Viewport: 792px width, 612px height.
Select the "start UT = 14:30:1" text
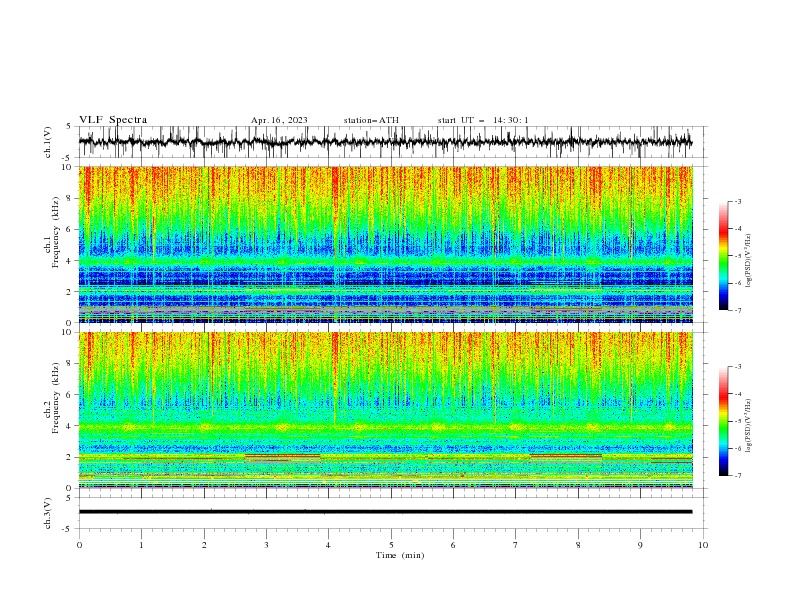click(x=483, y=120)
